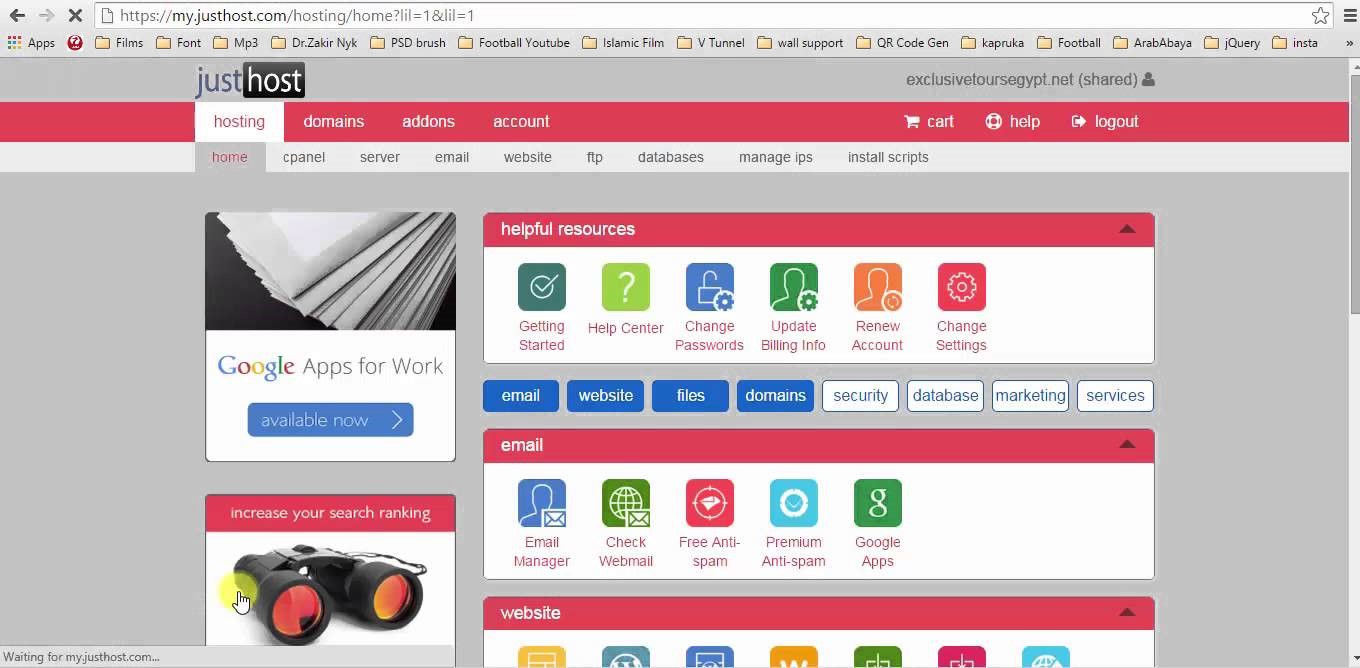This screenshot has width=1360, height=668.
Task: Open the Islamic Film bookmark folder
Action: (x=623, y=43)
